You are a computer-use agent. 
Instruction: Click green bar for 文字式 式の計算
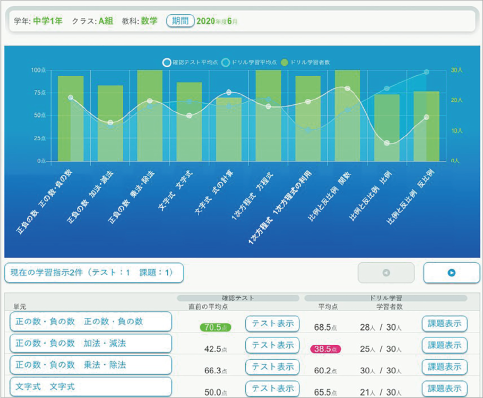coord(229,129)
